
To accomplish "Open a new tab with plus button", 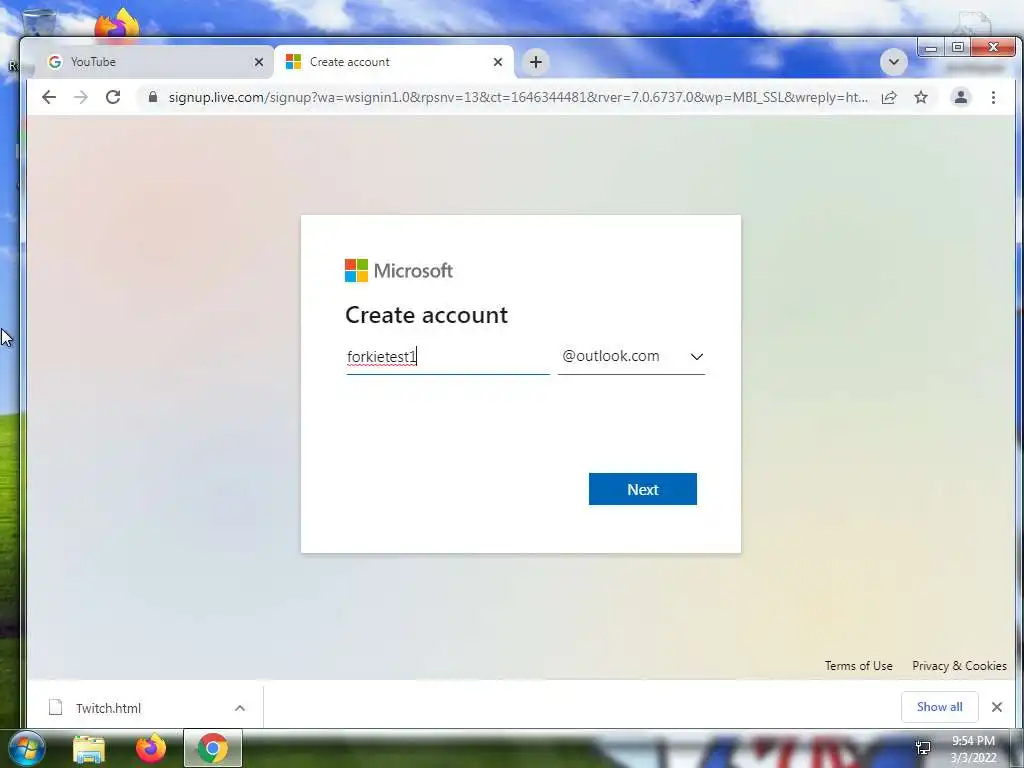I will click(x=536, y=62).
